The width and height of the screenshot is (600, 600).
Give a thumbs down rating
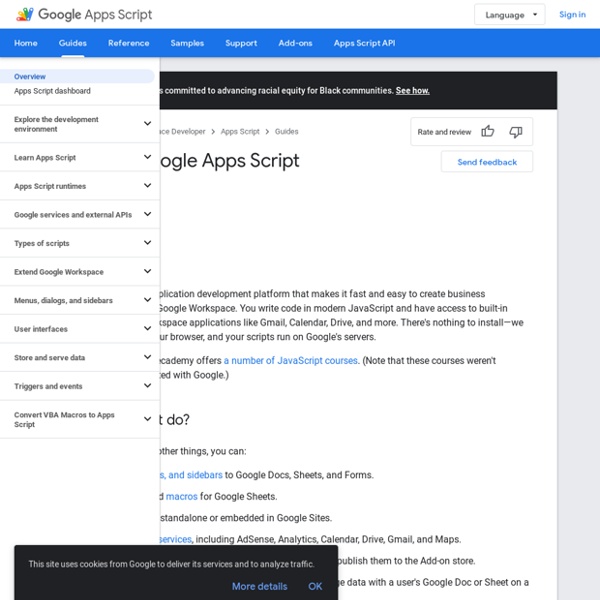(x=515, y=132)
